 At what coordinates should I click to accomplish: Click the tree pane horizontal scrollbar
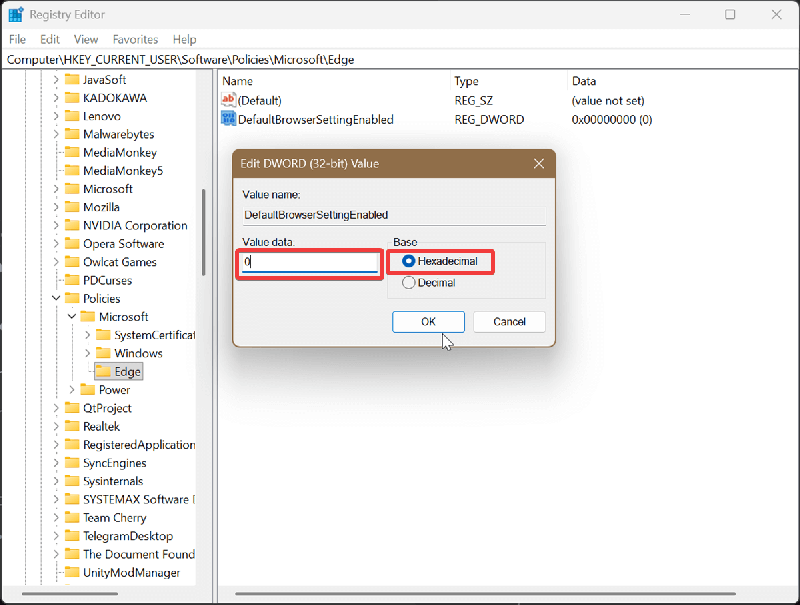click(70, 594)
